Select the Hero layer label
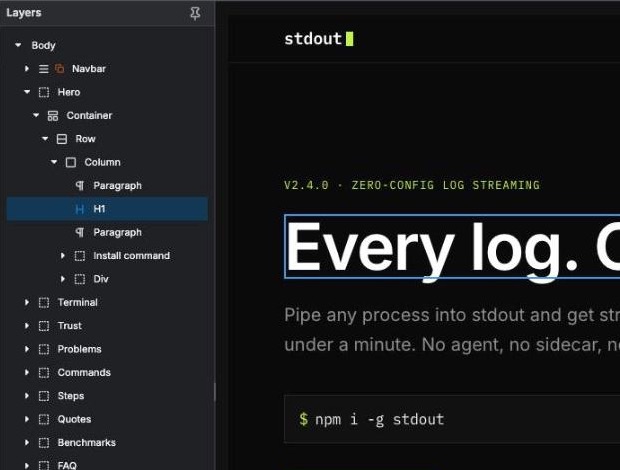 click(69, 92)
